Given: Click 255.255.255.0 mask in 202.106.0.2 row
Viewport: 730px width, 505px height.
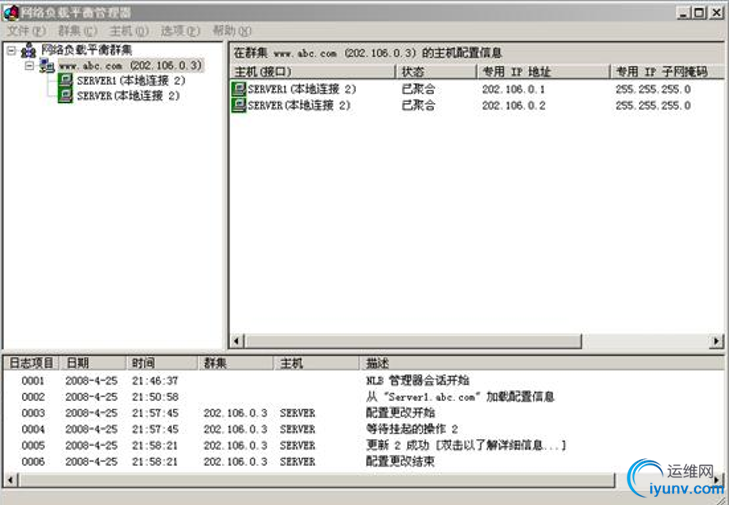Looking at the screenshot, I should [653, 105].
